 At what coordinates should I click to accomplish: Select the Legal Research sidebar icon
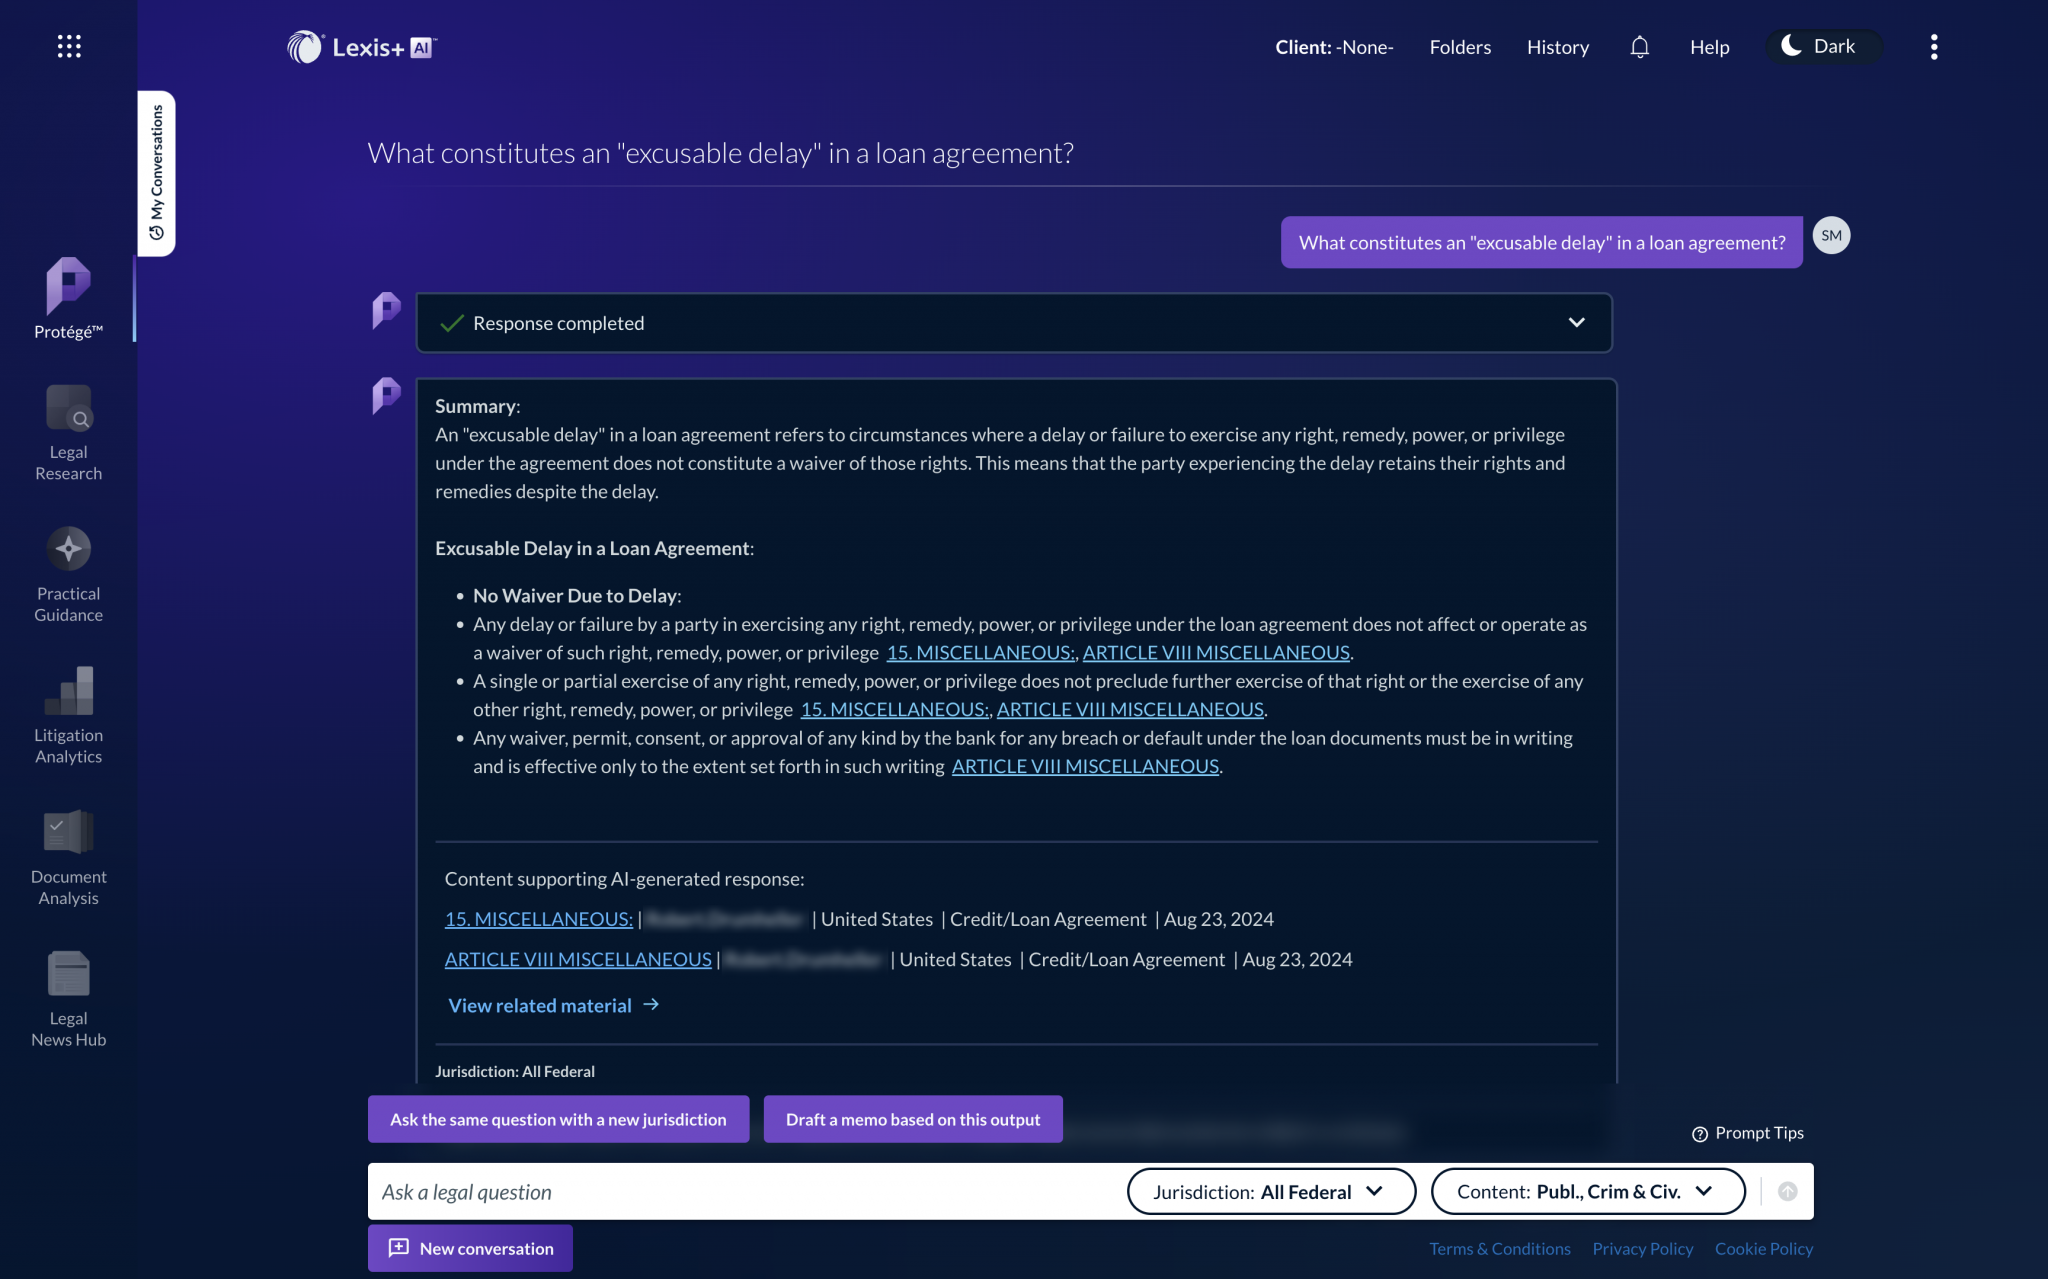tap(67, 420)
